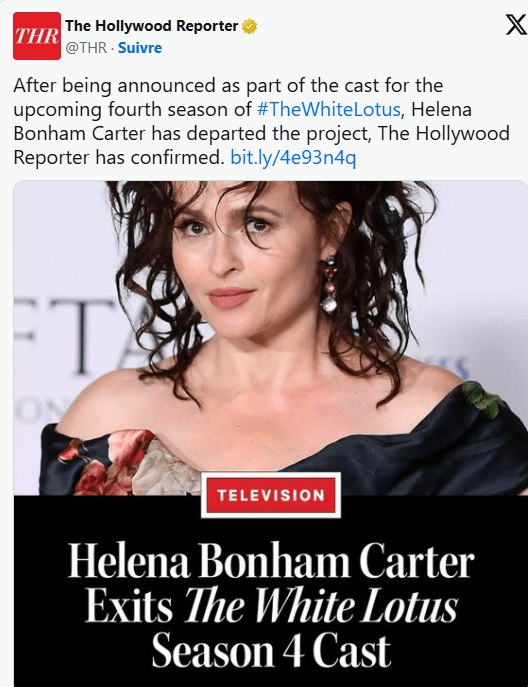Open the X logo link
528x687 pixels.
516,25
